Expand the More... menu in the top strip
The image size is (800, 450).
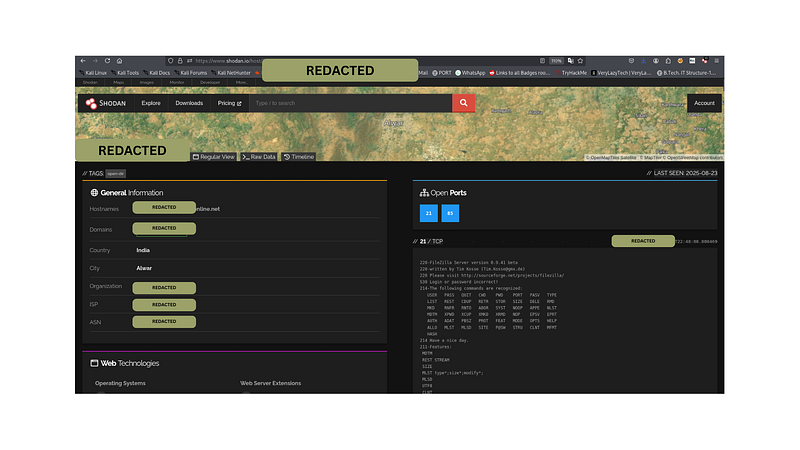pyautogui.click(x=242, y=82)
